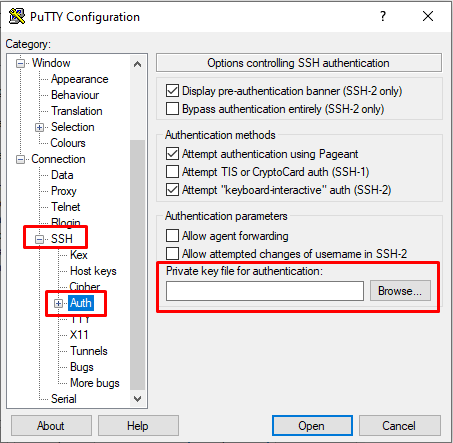Uncheck Attempt authentication using Pageant
The height and width of the screenshot is (443, 453).
[x=172, y=154]
